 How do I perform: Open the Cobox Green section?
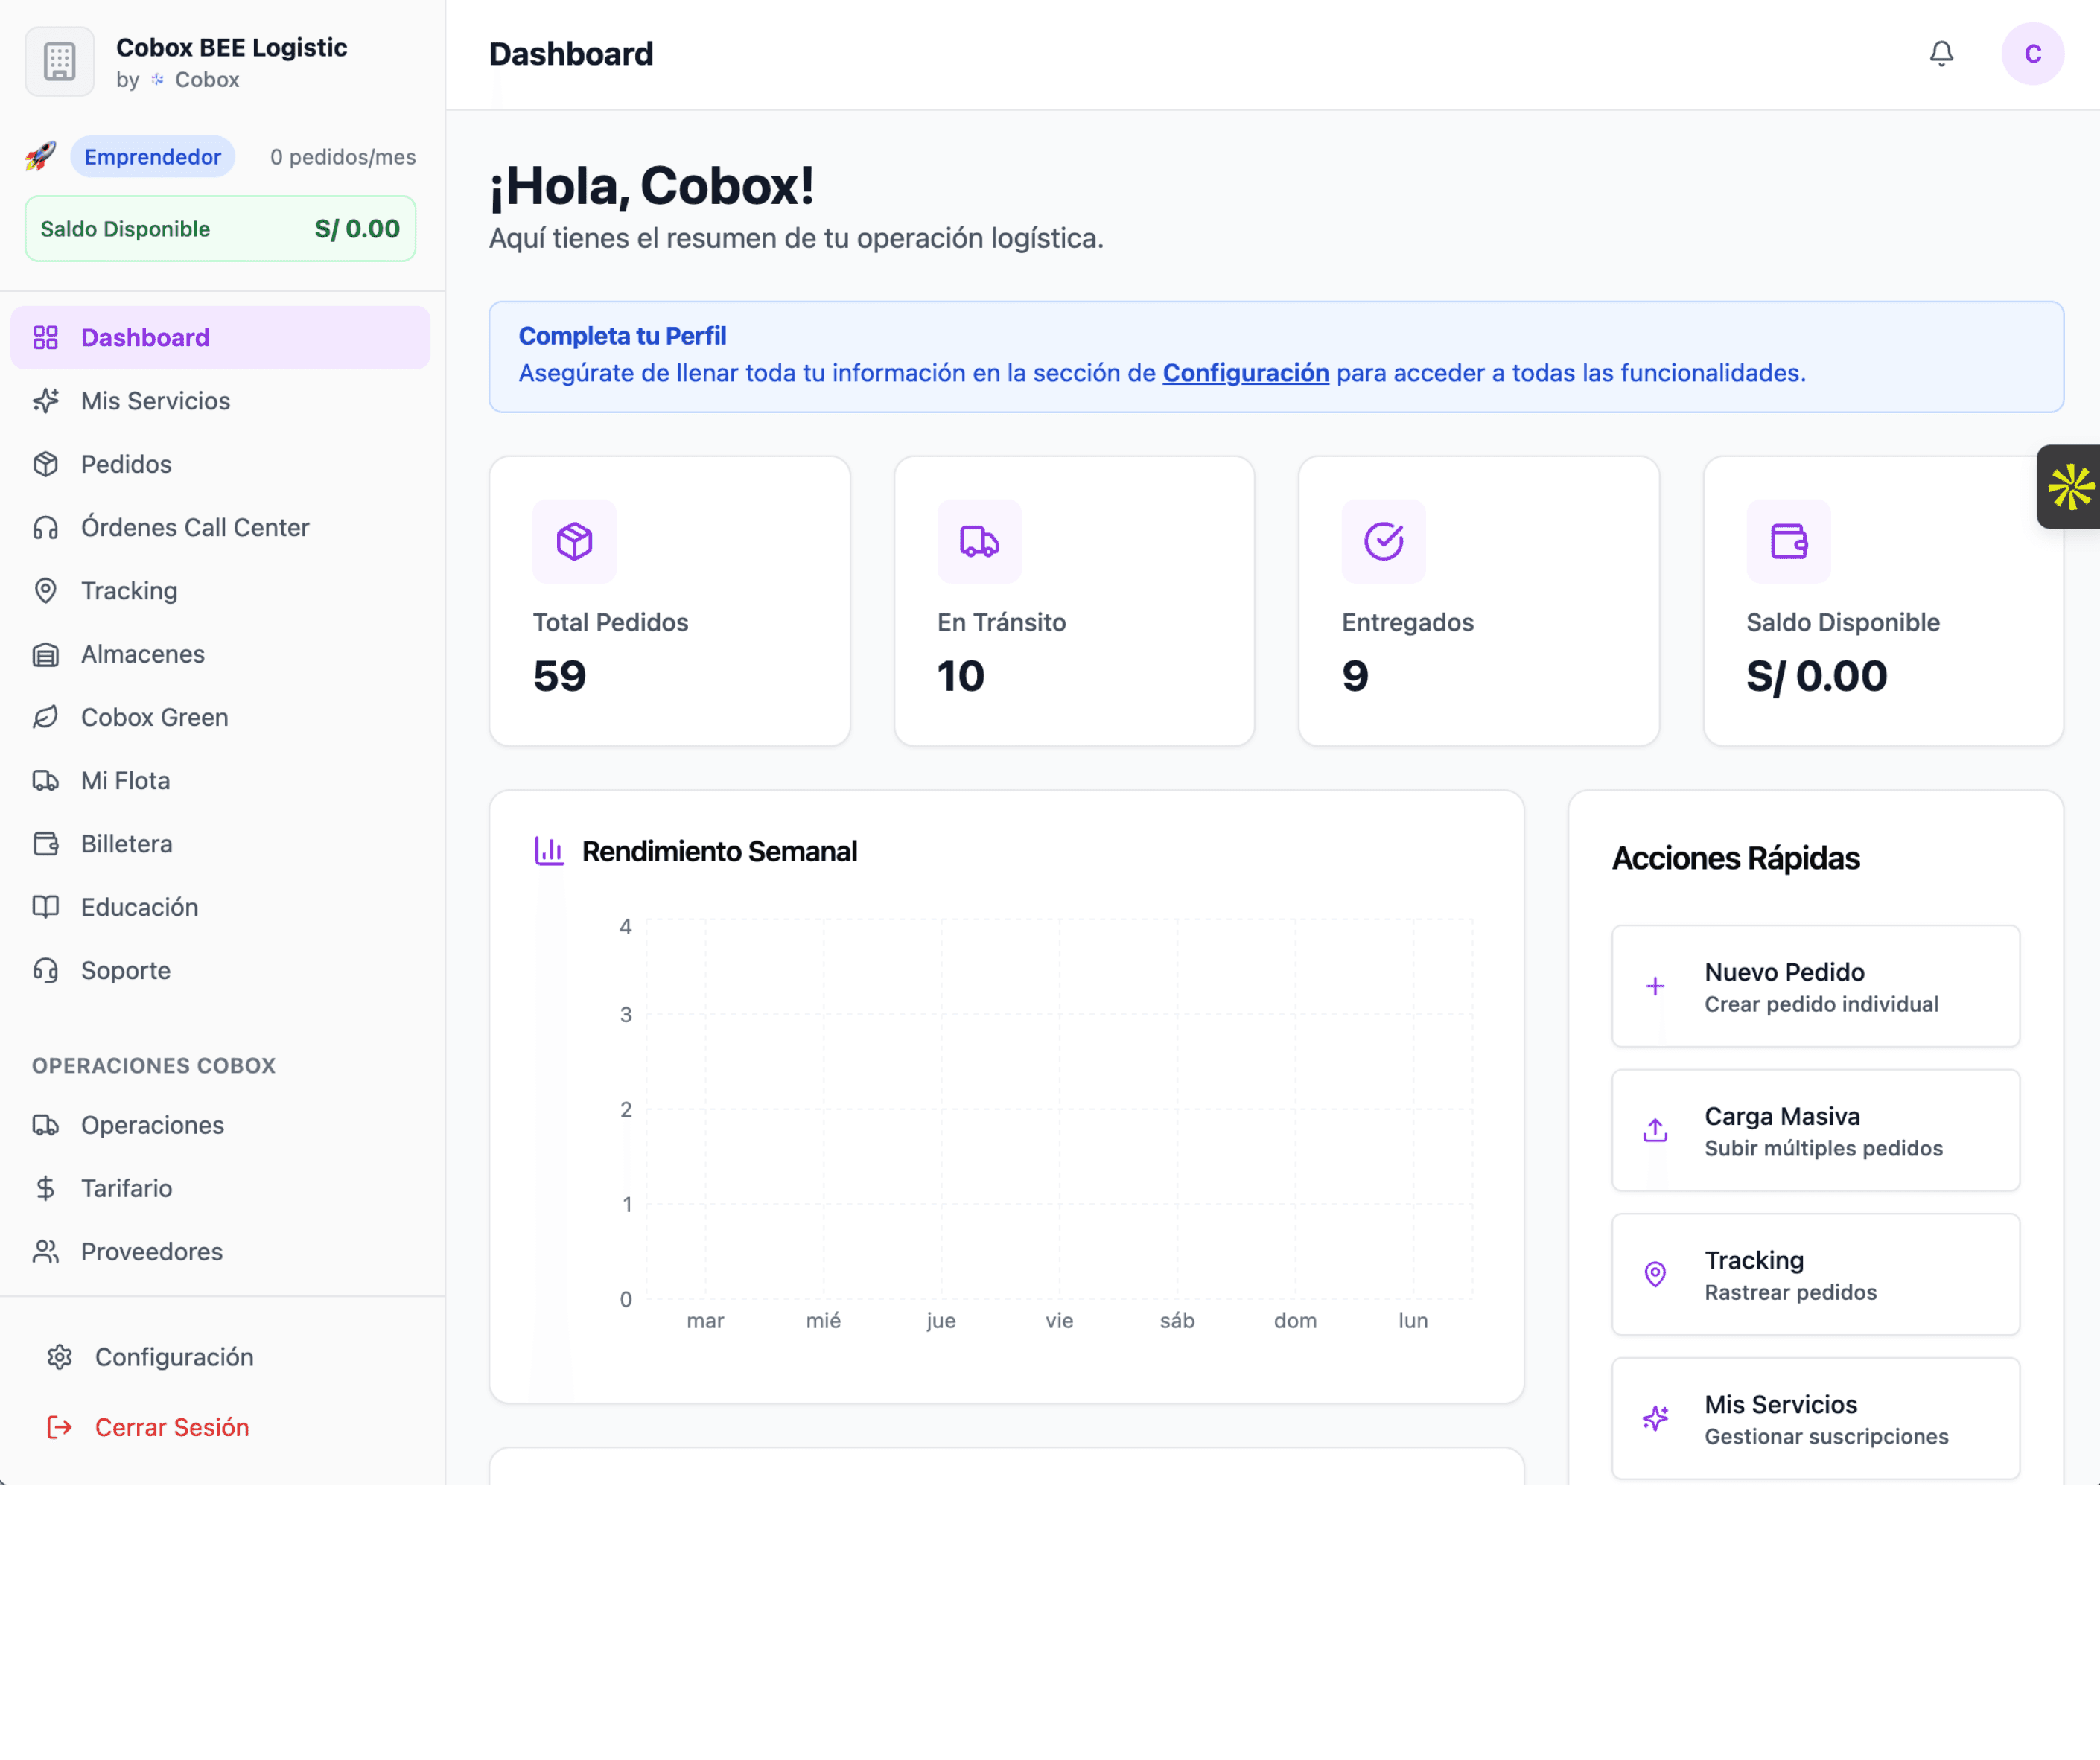(x=154, y=717)
